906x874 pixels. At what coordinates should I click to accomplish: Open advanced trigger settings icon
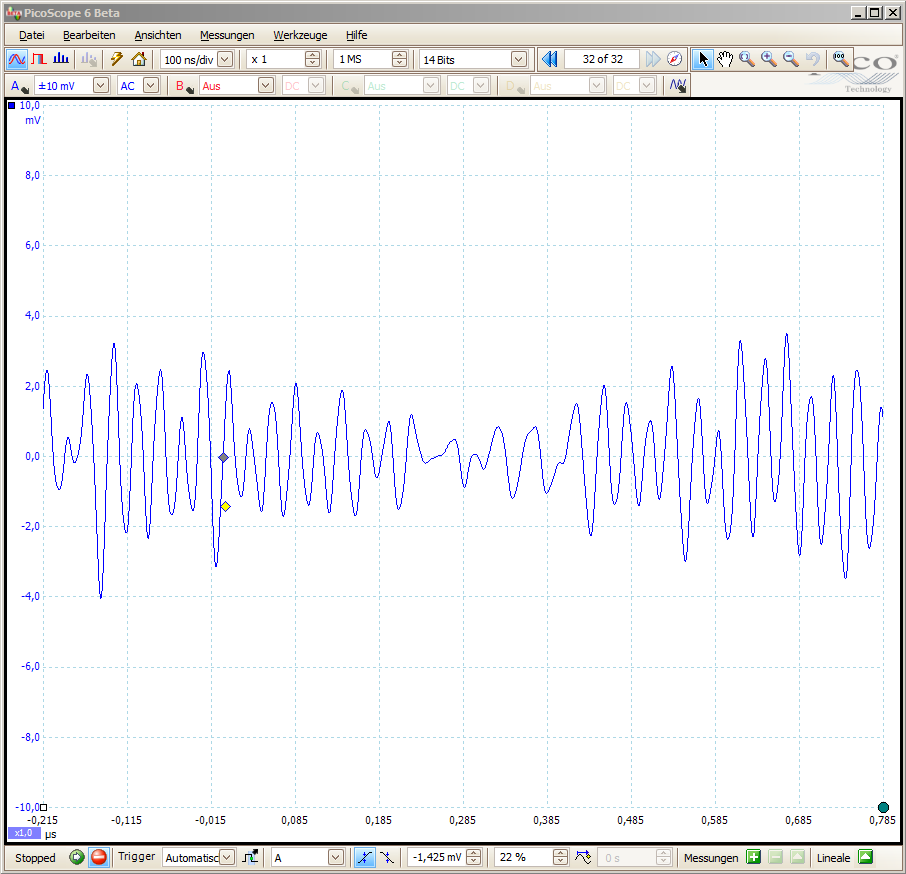pyautogui.click(x=250, y=857)
